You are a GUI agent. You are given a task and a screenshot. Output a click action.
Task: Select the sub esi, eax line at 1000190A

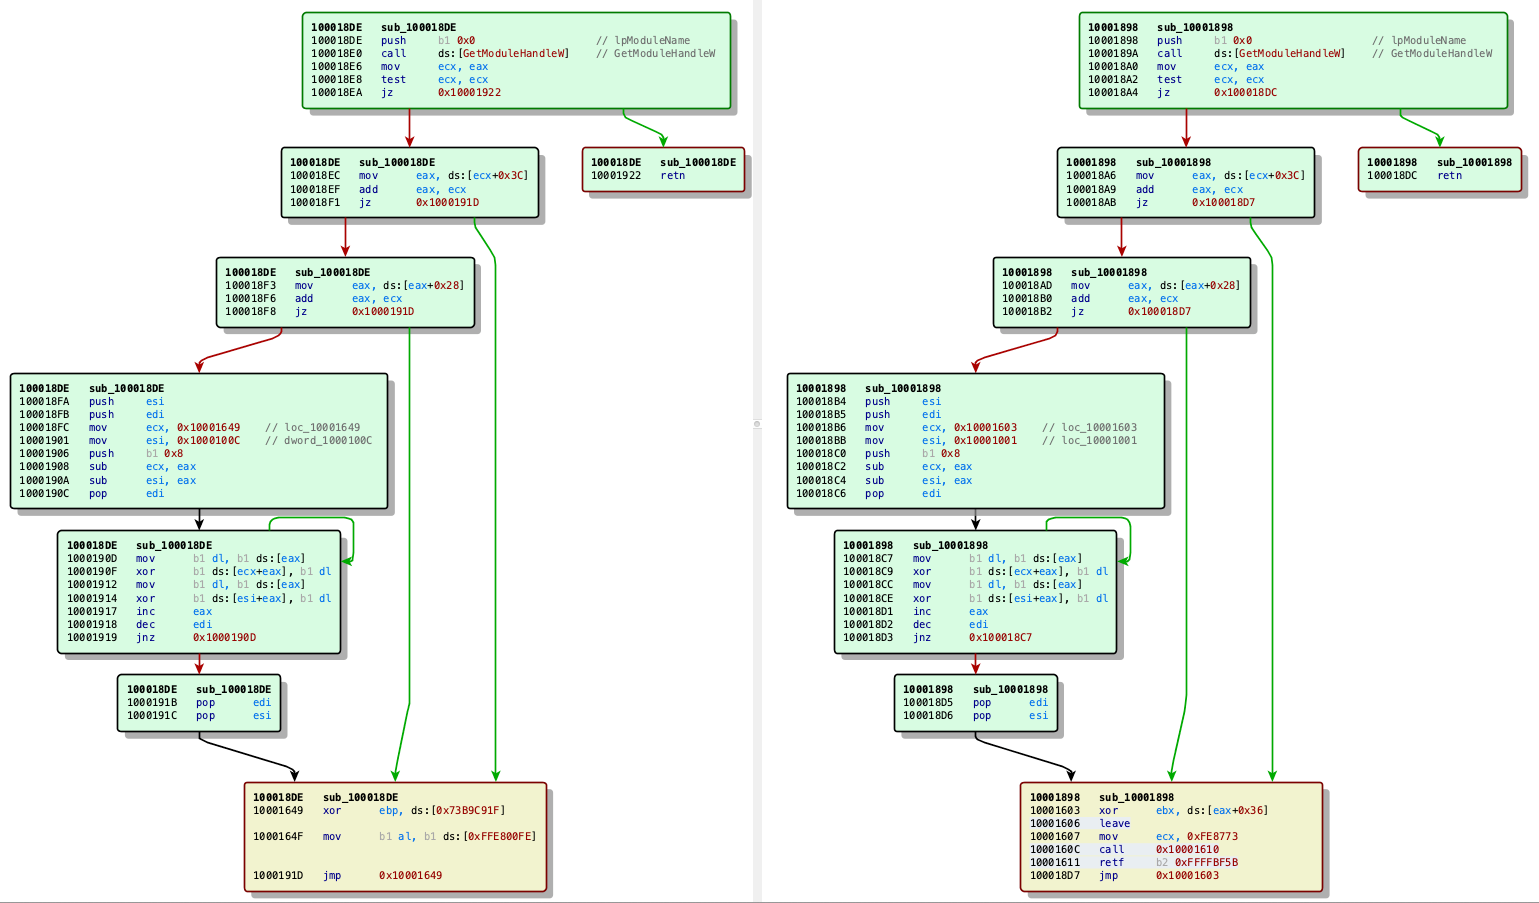pos(107,481)
